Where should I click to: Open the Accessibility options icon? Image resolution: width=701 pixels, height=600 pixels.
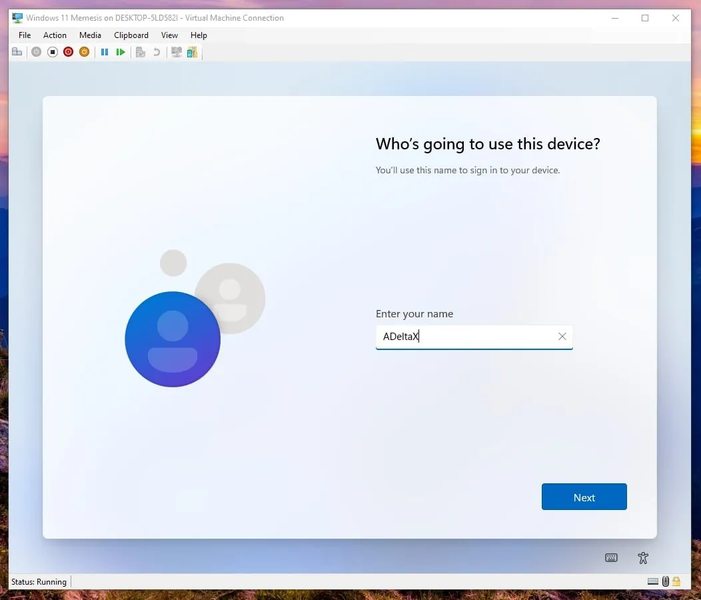[x=643, y=558]
